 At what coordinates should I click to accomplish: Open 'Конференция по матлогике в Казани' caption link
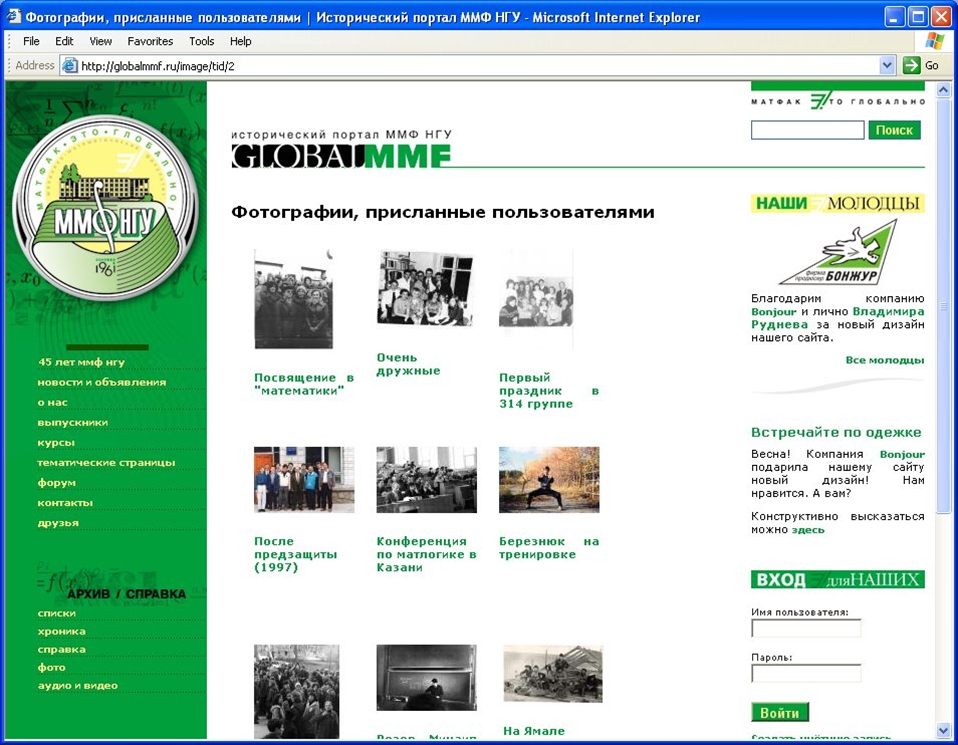(426, 554)
